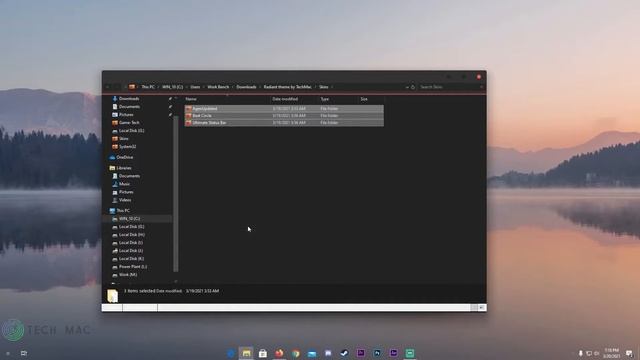Viewport: 640px width, 360px height.
Task: Click the Search Skins box
Action: [451, 87]
